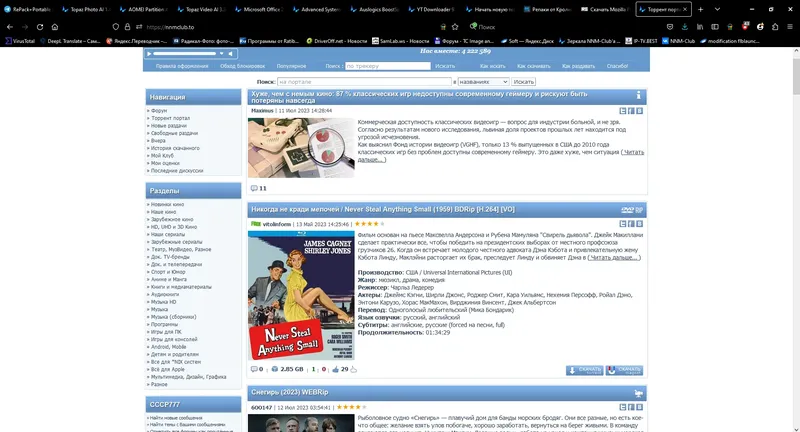Switch to the Auslogics BoostSpeed tab
Screen dimensions: 800x432
(x=376, y=9)
